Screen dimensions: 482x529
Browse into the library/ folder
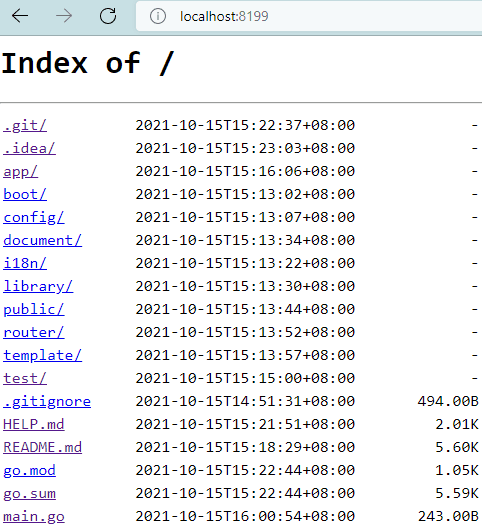(x=38, y=286)
